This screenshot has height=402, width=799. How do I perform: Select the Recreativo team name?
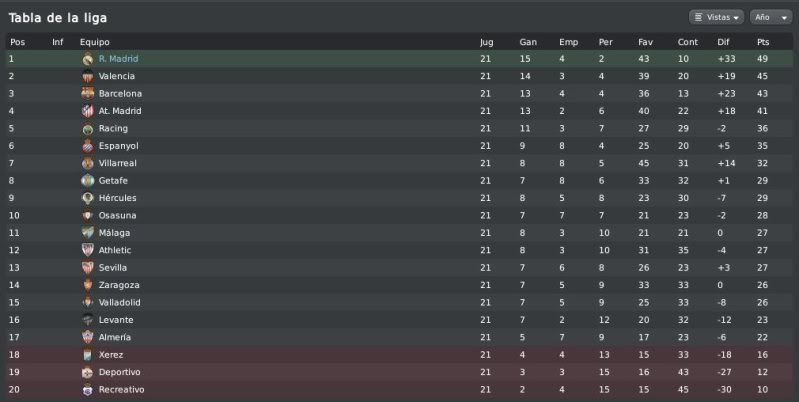tap(121, 390)
